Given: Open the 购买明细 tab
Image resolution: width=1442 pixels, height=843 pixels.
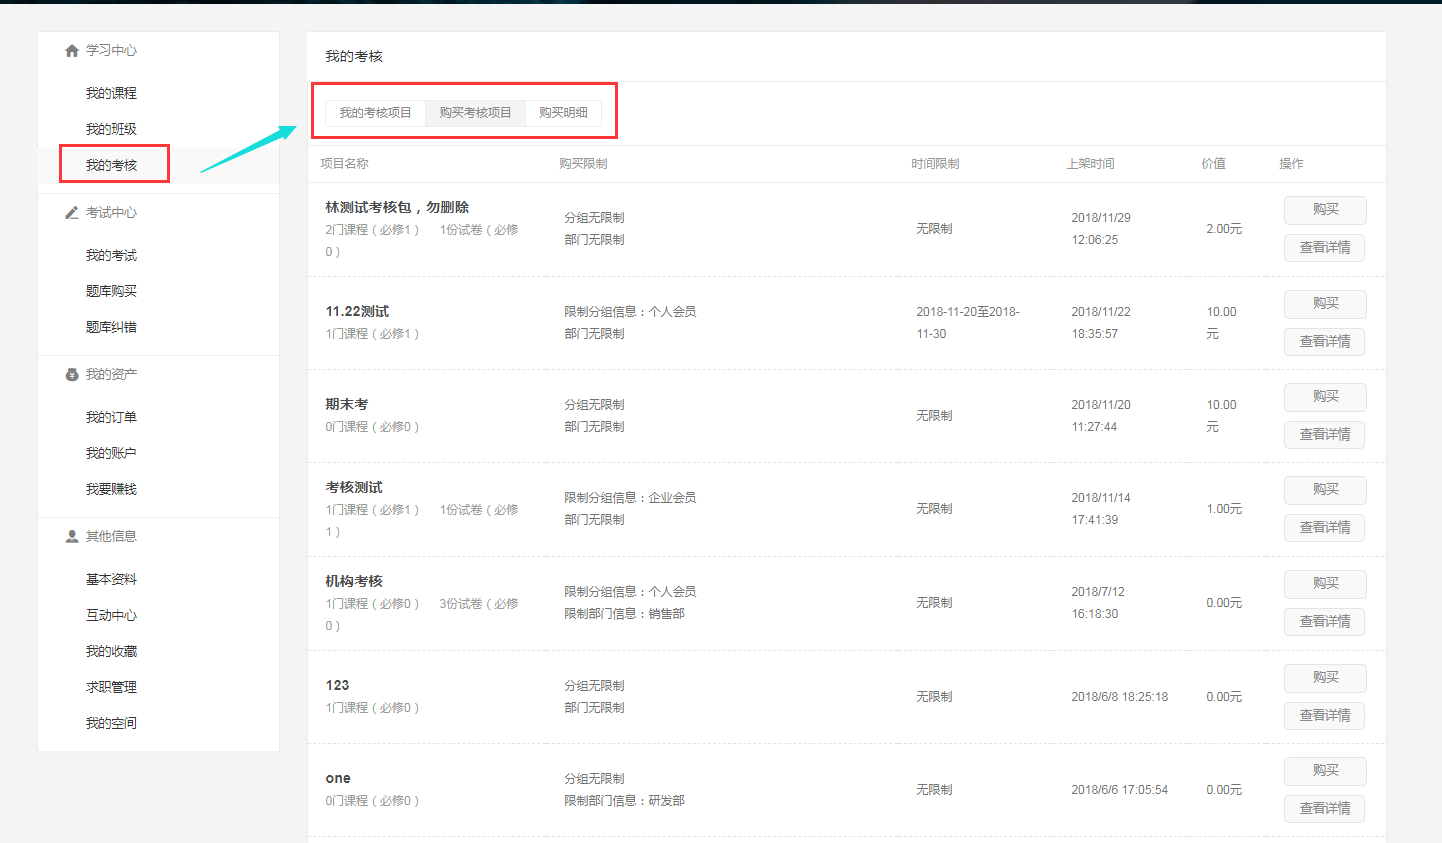Looking at the screenshot, I should coord(563,113).
